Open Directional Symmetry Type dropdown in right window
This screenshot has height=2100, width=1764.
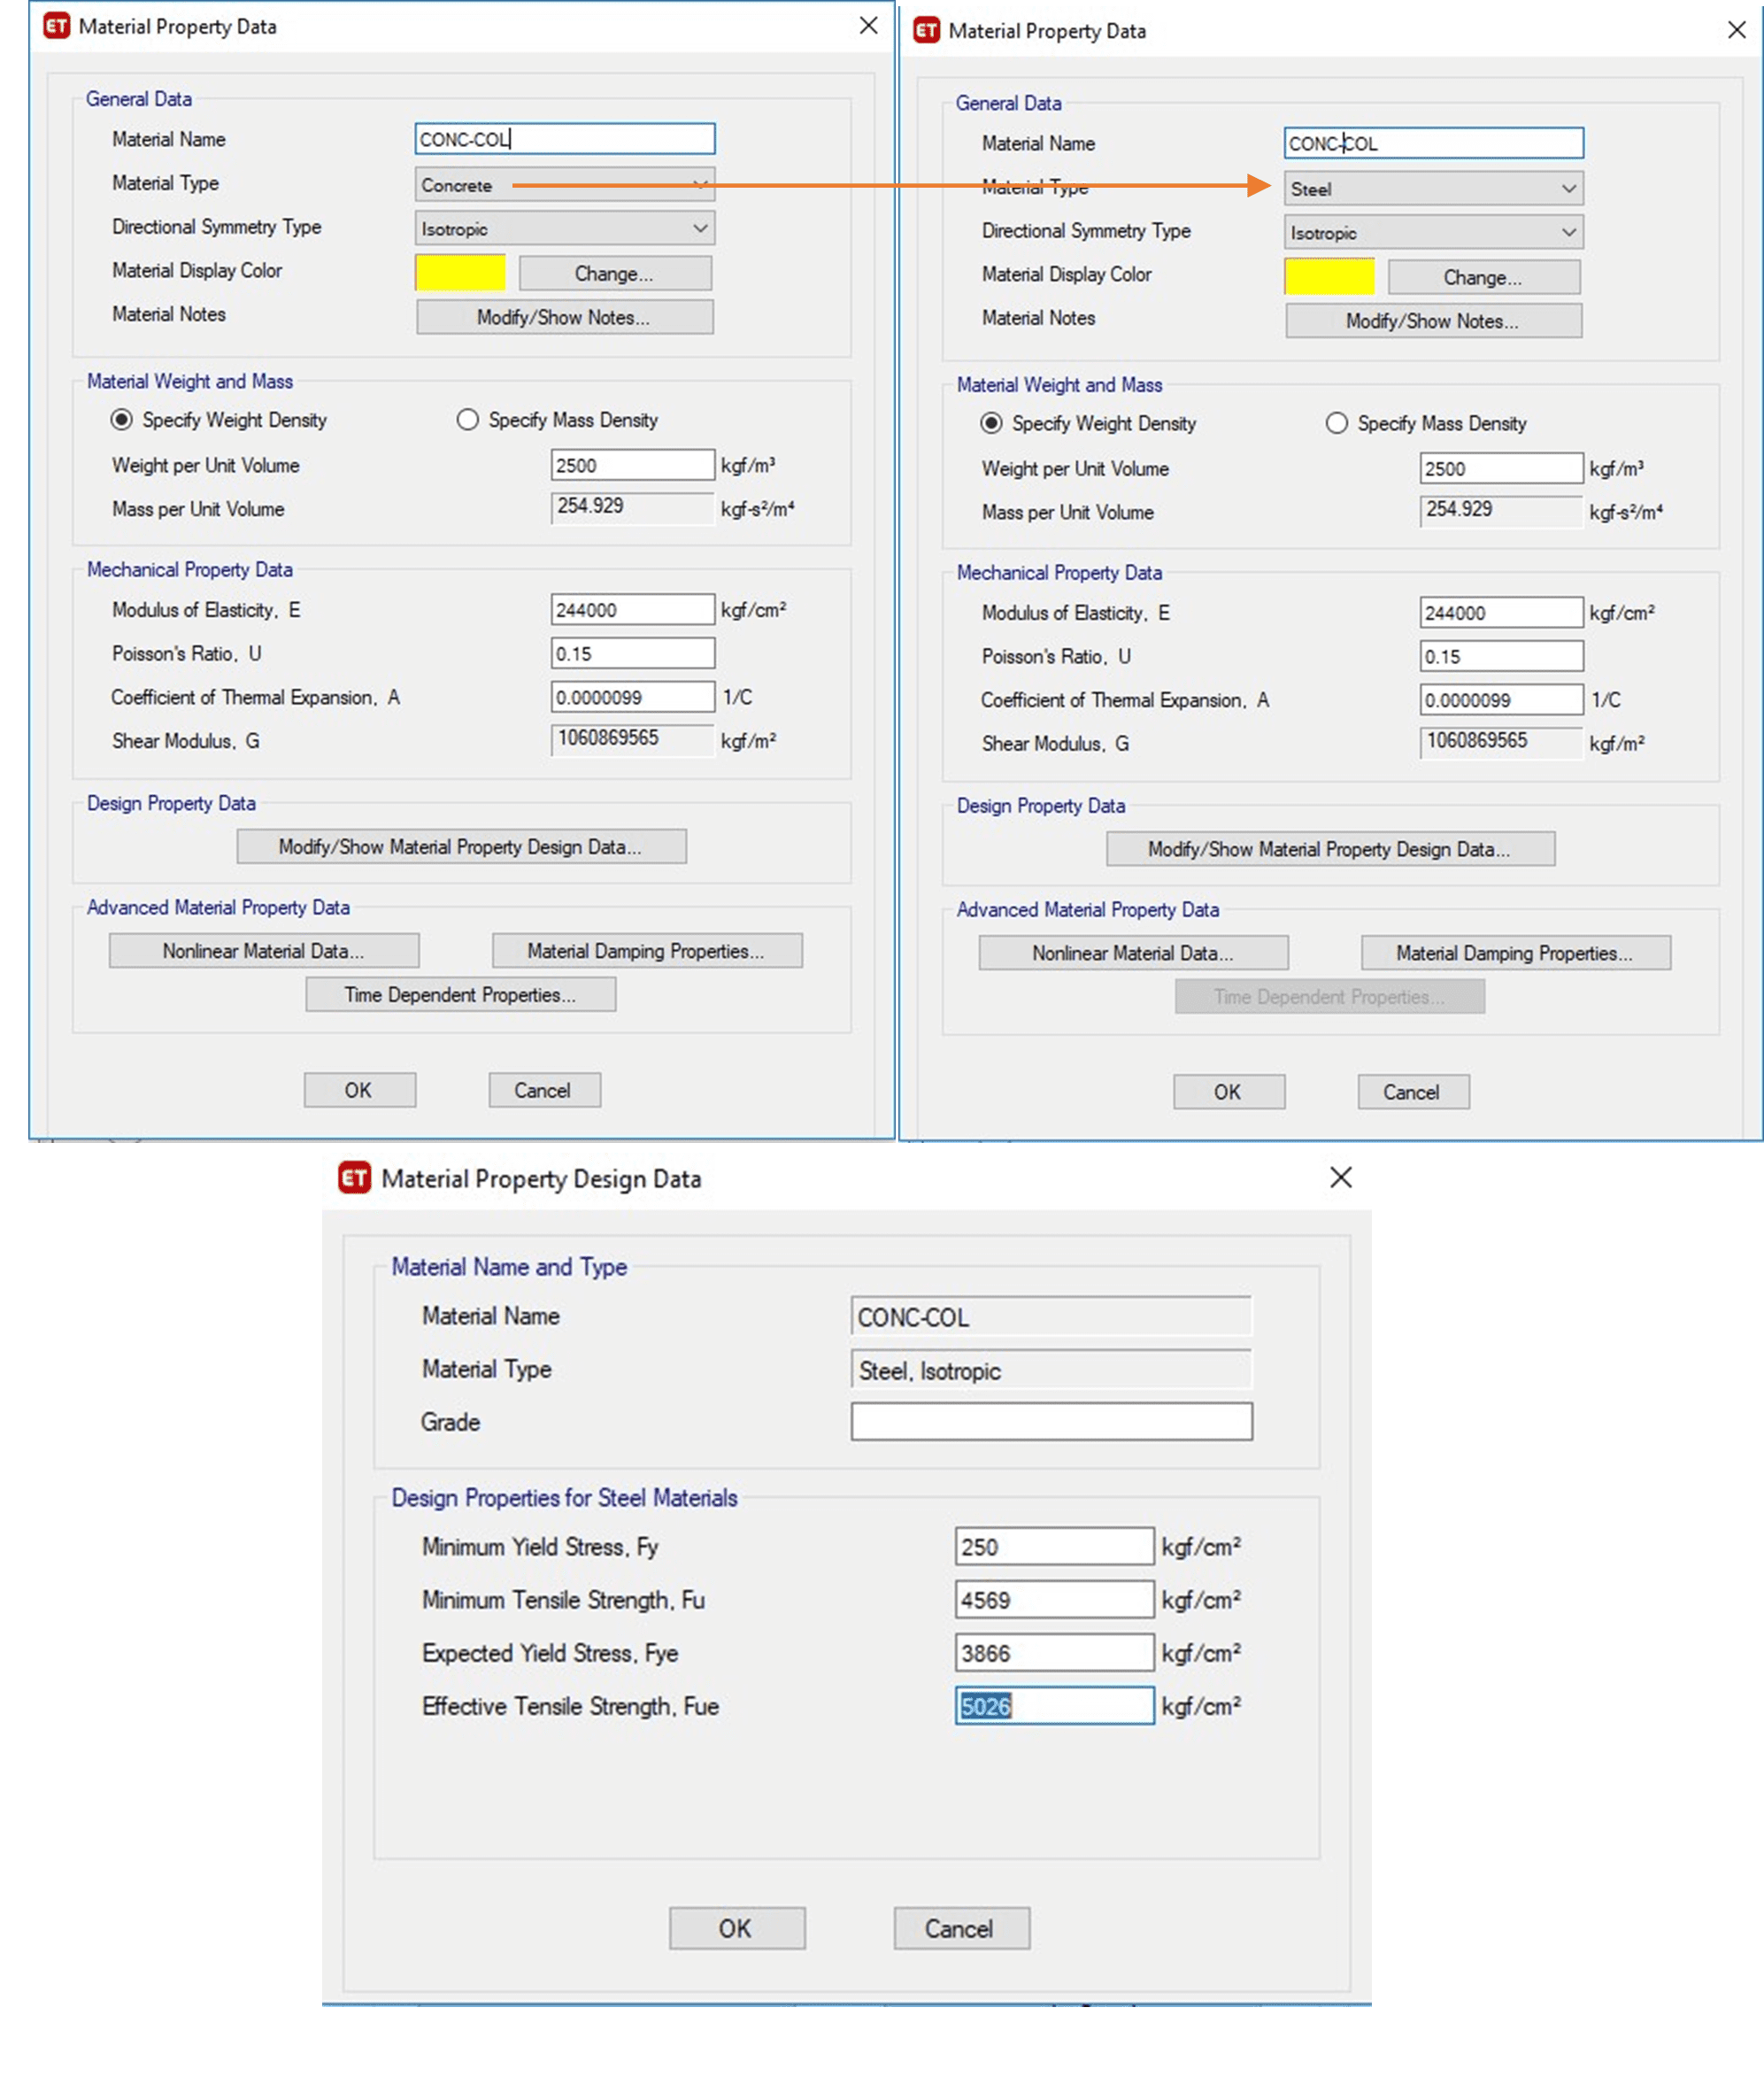coord(1434,233)
